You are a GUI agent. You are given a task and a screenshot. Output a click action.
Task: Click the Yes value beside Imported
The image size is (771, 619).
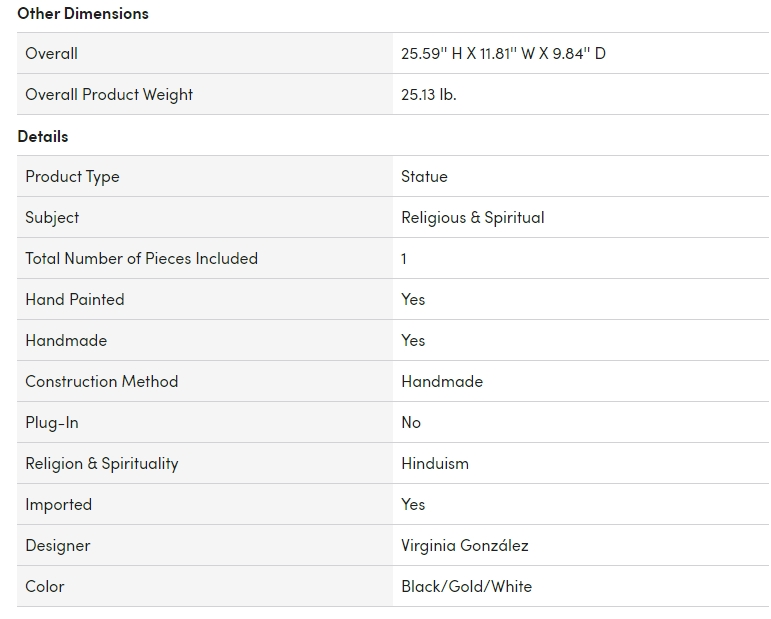pyautogui.click(x=413, y=504)
